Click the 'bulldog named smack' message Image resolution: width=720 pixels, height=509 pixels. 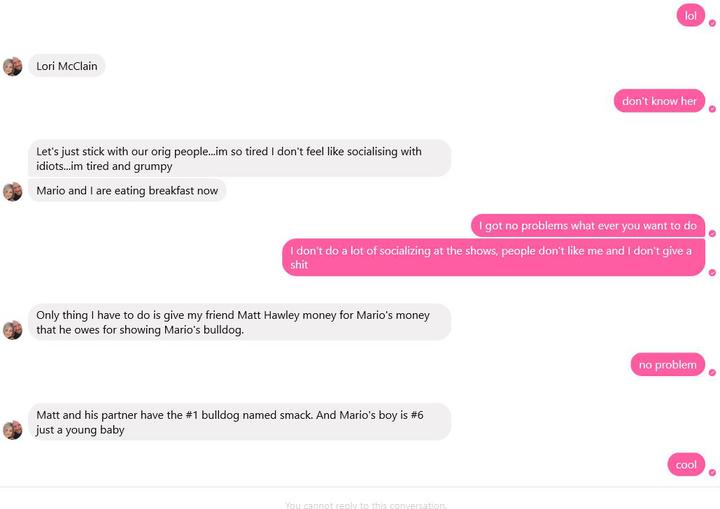point(239,422)
